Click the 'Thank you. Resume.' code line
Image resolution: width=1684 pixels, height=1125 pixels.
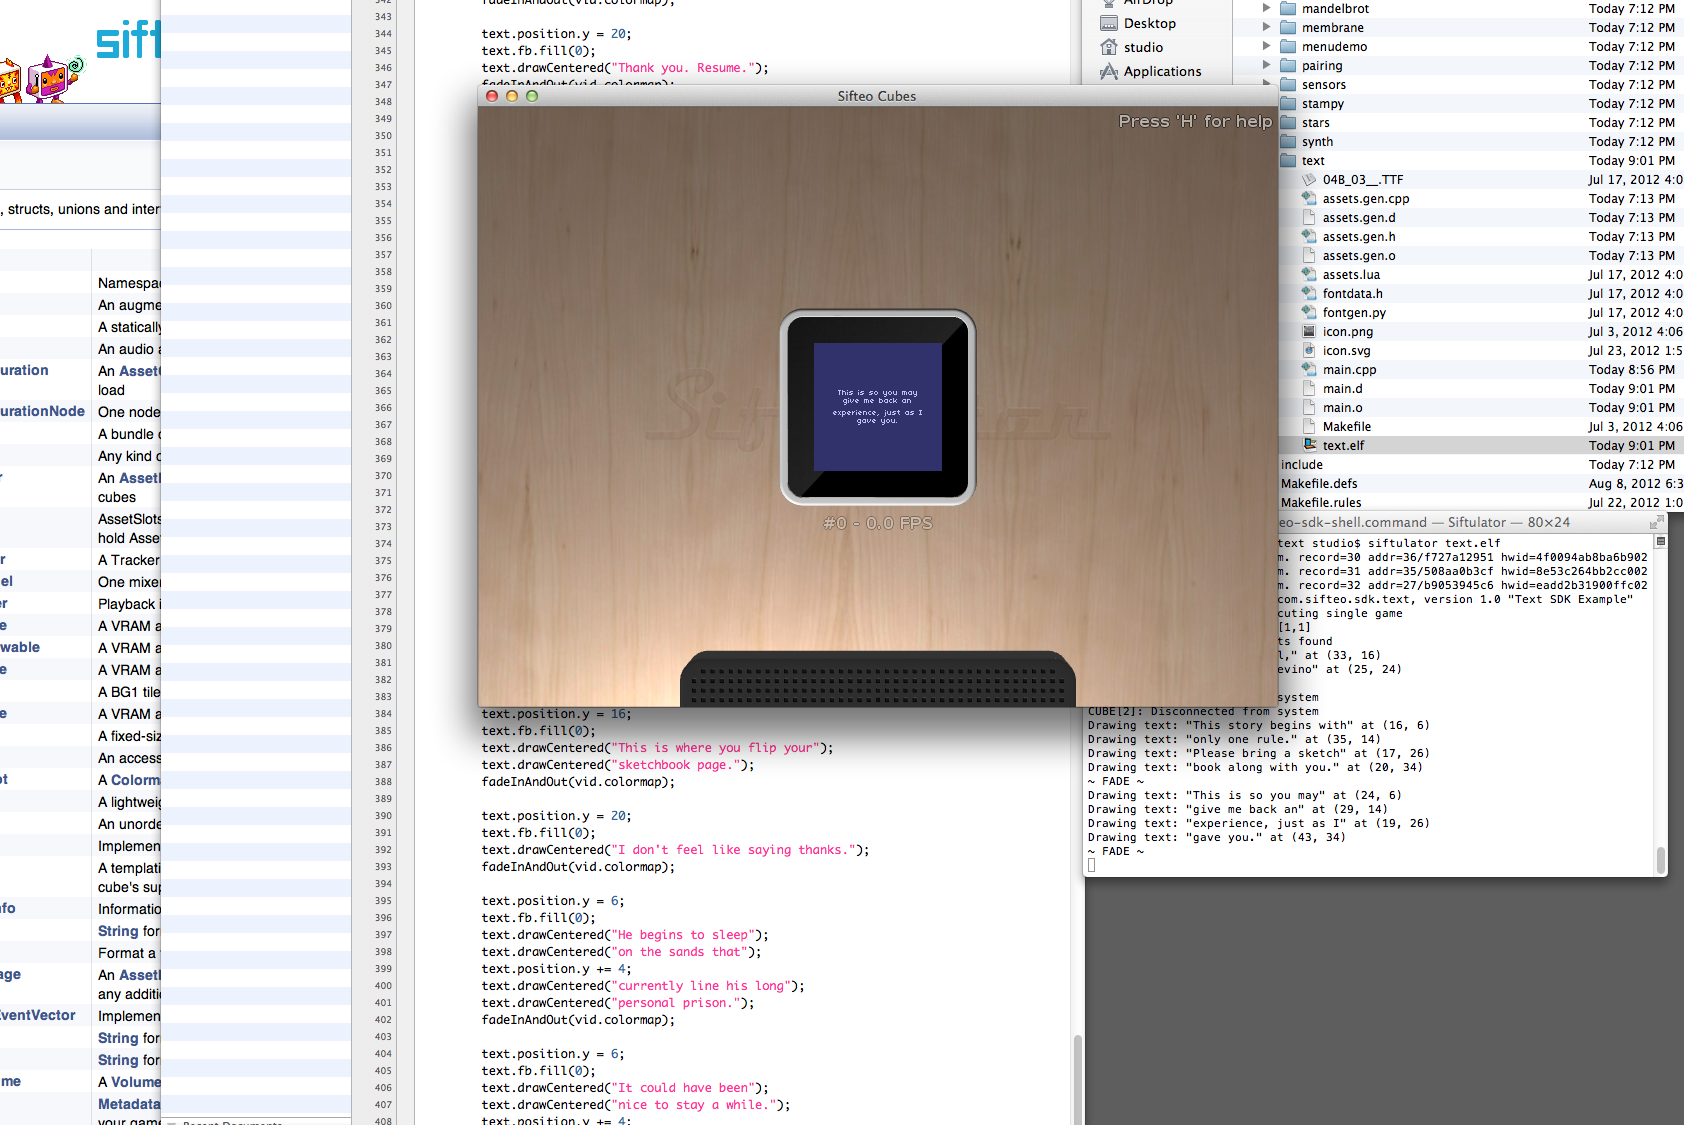coord(625,68)
